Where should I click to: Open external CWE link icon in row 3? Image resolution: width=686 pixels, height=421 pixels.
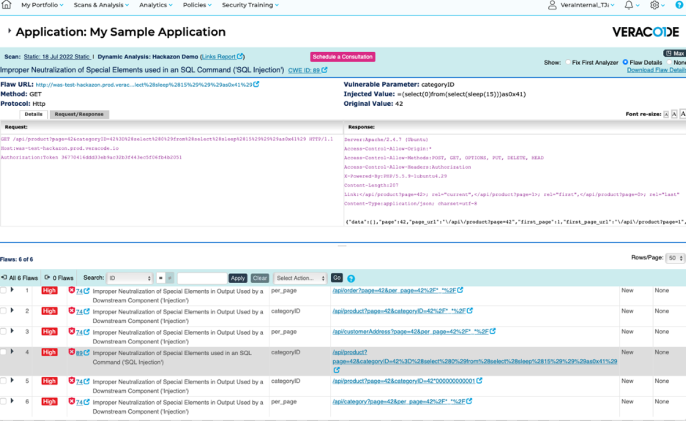tap(87, 332)
